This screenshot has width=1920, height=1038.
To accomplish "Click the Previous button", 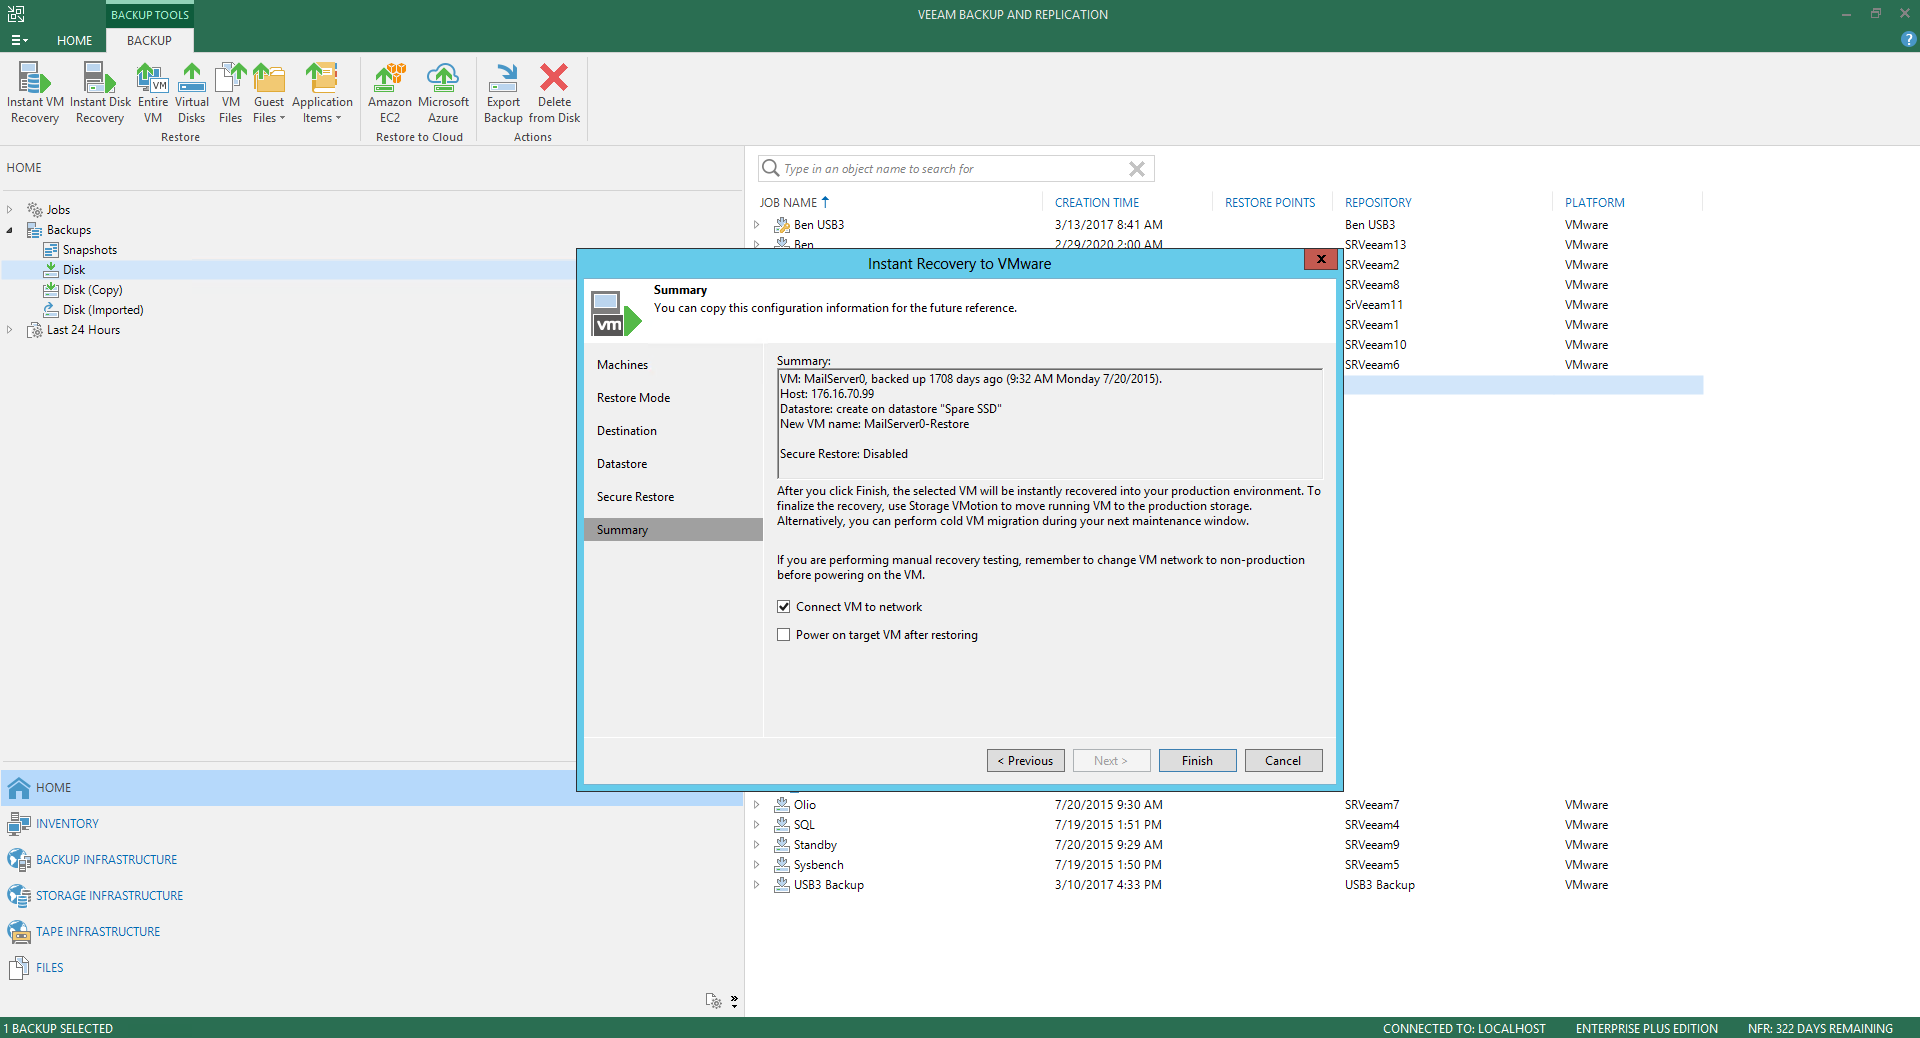I will pyautogui.click(x=1025, y=761).
